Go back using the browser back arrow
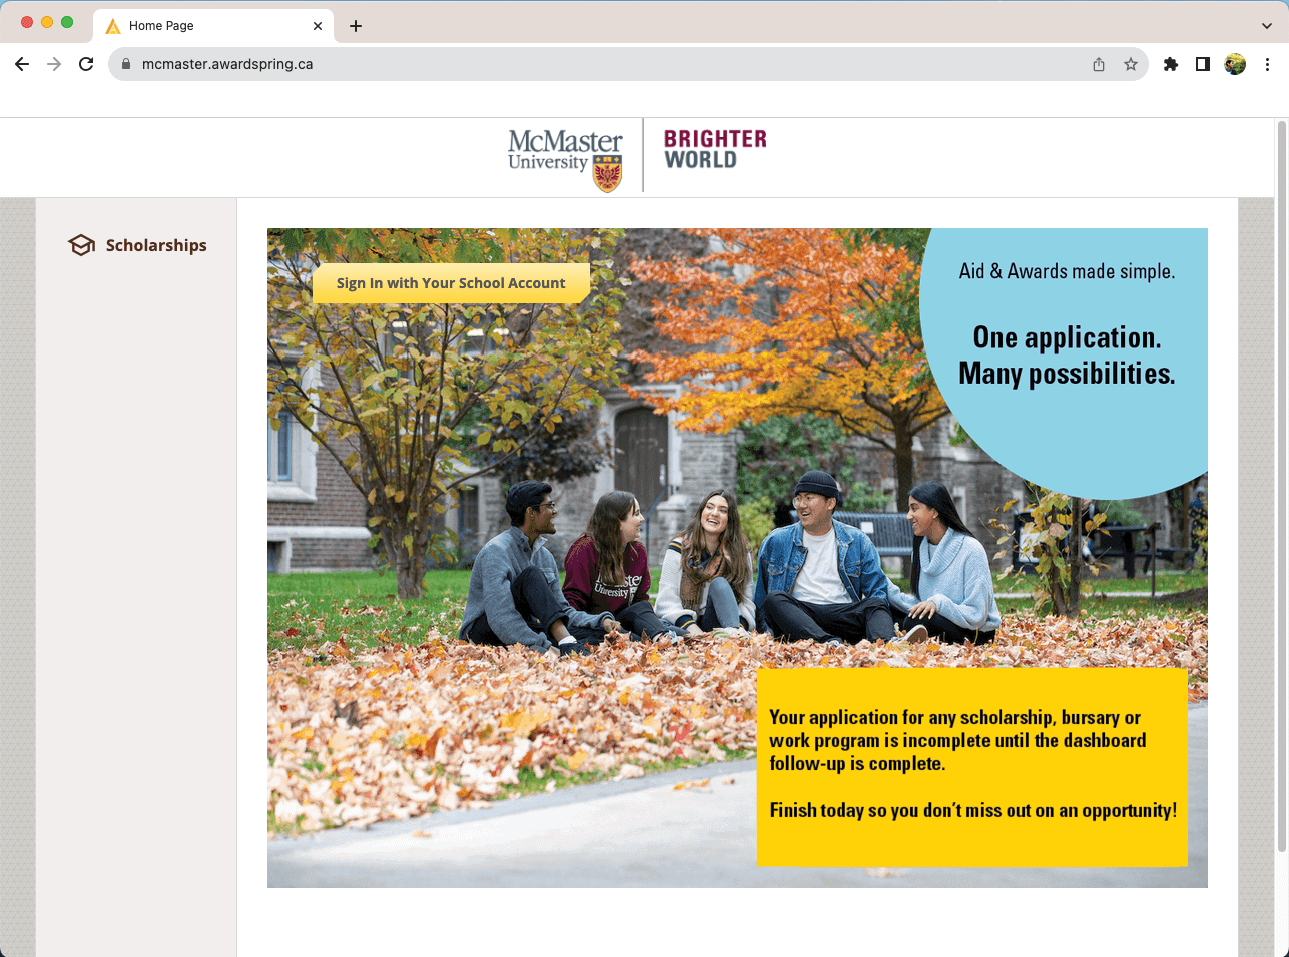 pos(22,64)
